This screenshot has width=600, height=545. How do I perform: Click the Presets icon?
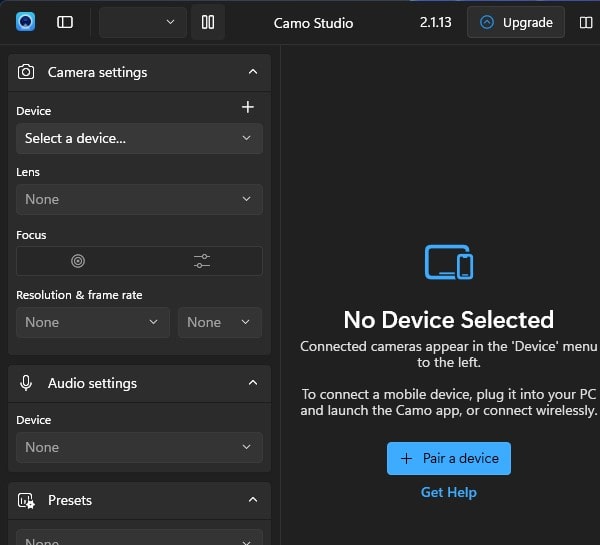tap(26, 501)
